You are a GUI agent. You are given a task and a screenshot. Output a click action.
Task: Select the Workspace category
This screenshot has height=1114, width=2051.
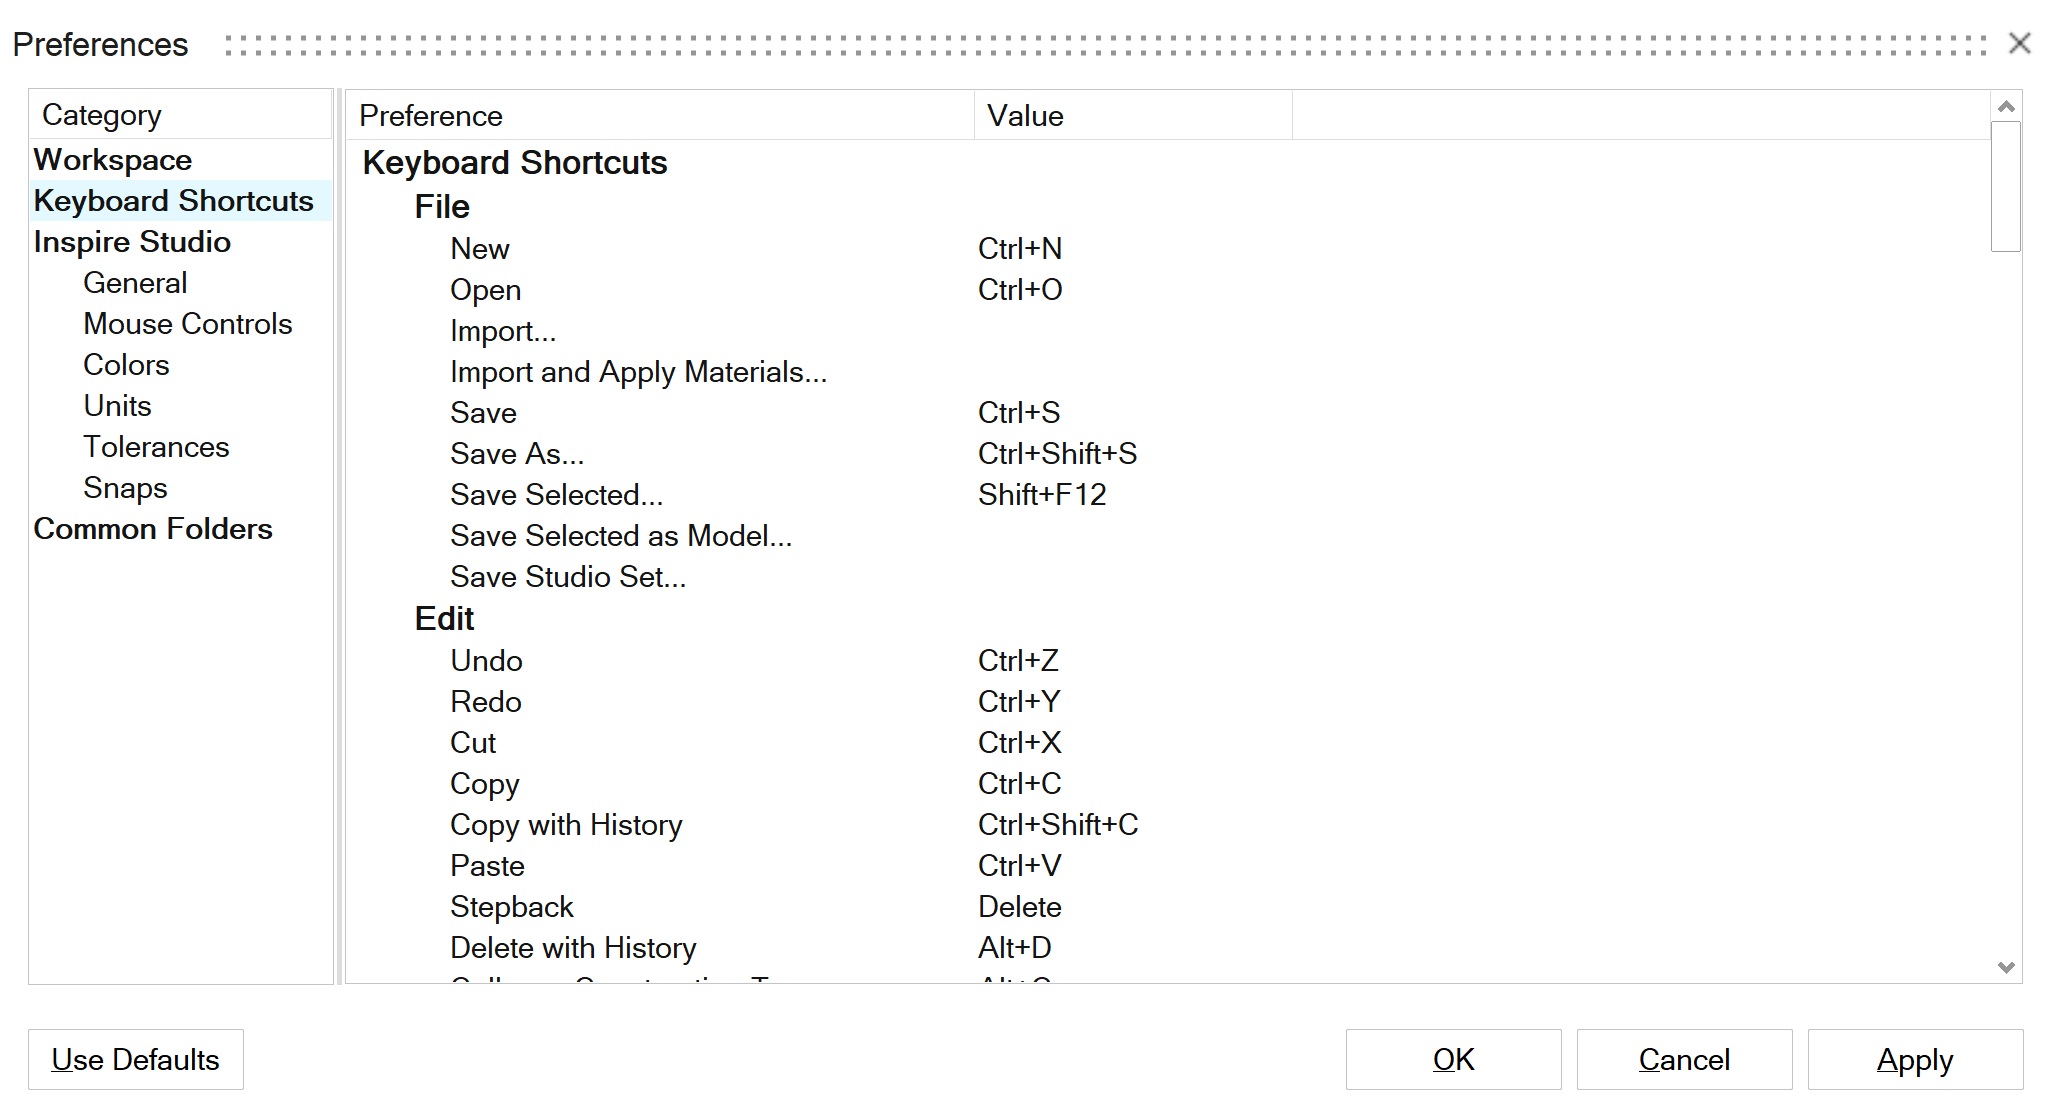point(113,160)
